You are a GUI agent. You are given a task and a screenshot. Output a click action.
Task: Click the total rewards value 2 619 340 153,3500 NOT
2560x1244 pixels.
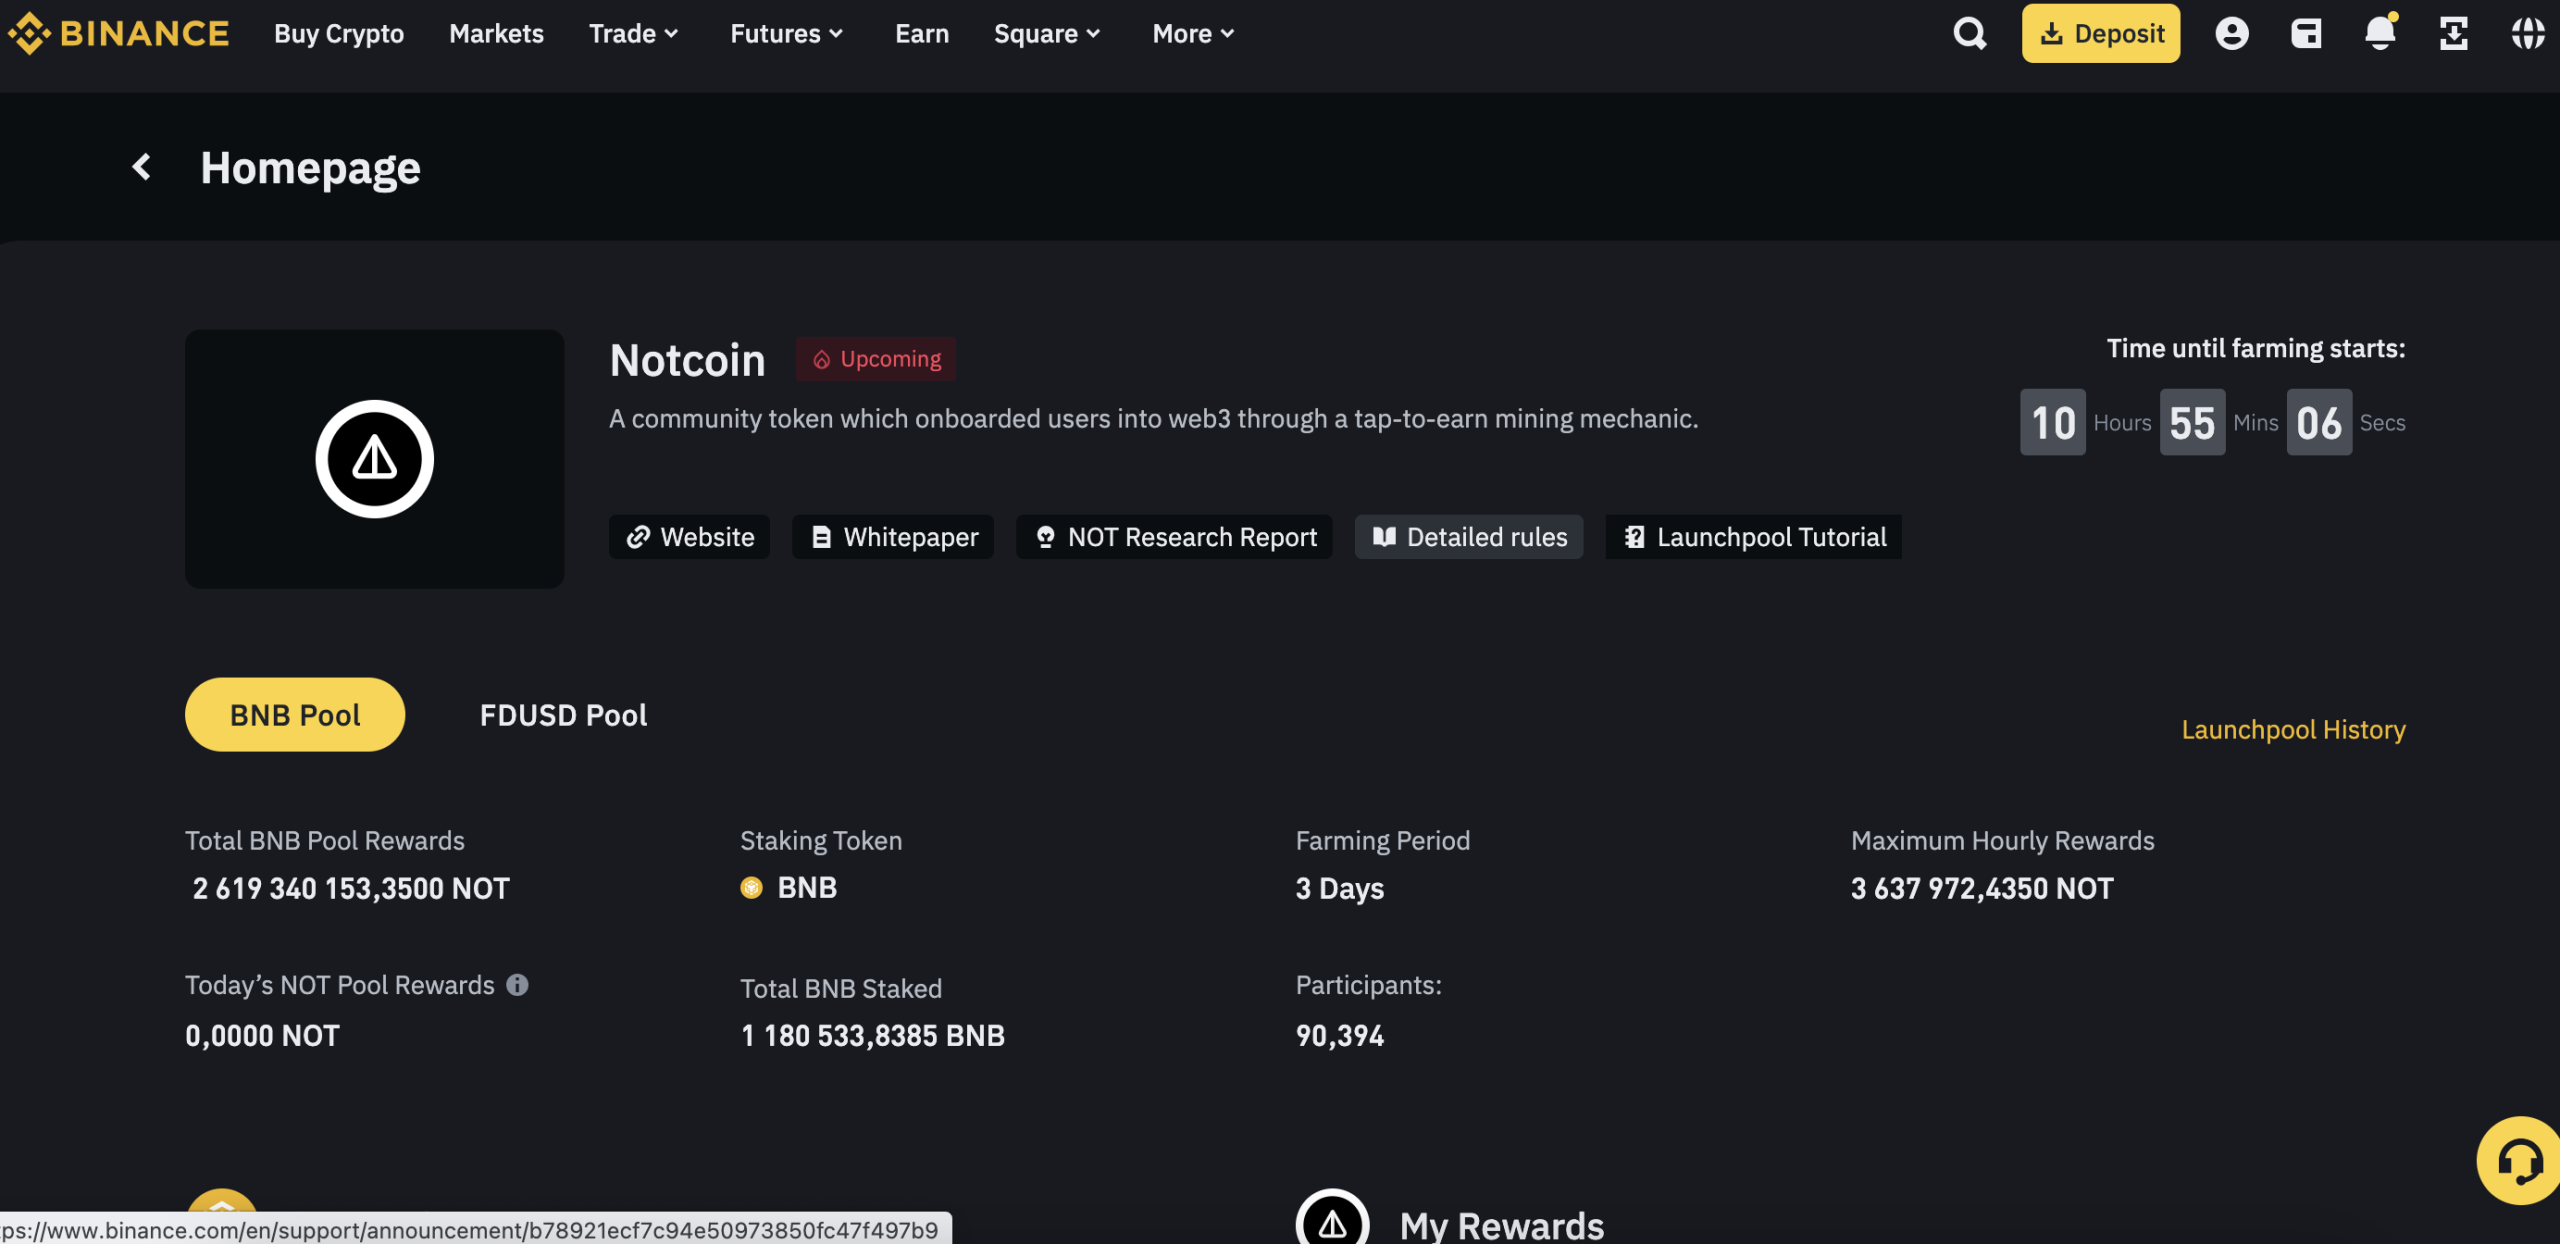pyautogui.click(x=351, y=888)
